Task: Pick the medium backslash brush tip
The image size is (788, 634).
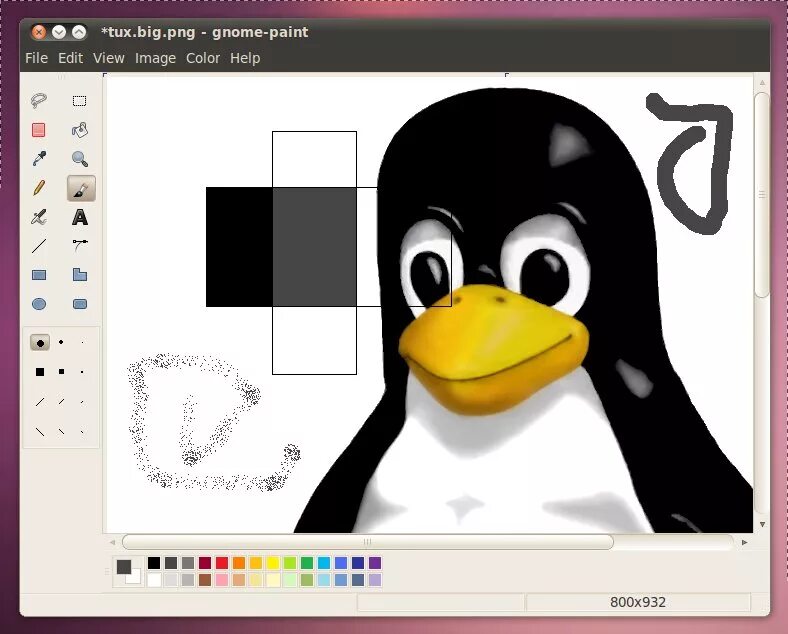Action: click(61, 432)
